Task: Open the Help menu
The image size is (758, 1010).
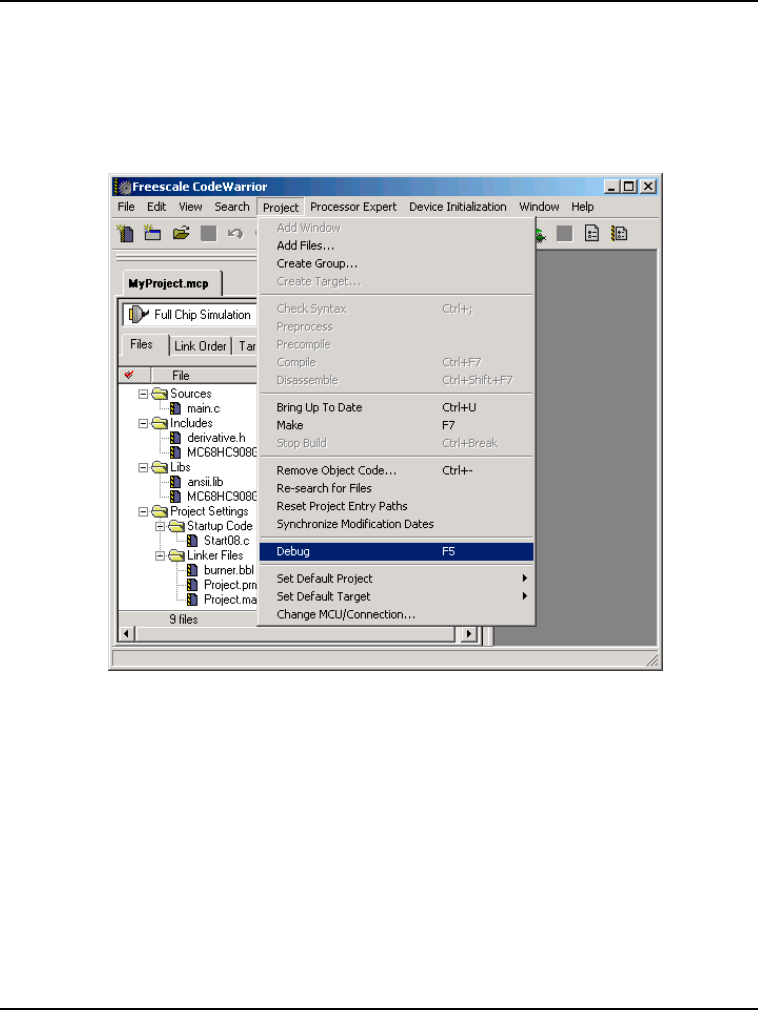Action: pos(582,207)
